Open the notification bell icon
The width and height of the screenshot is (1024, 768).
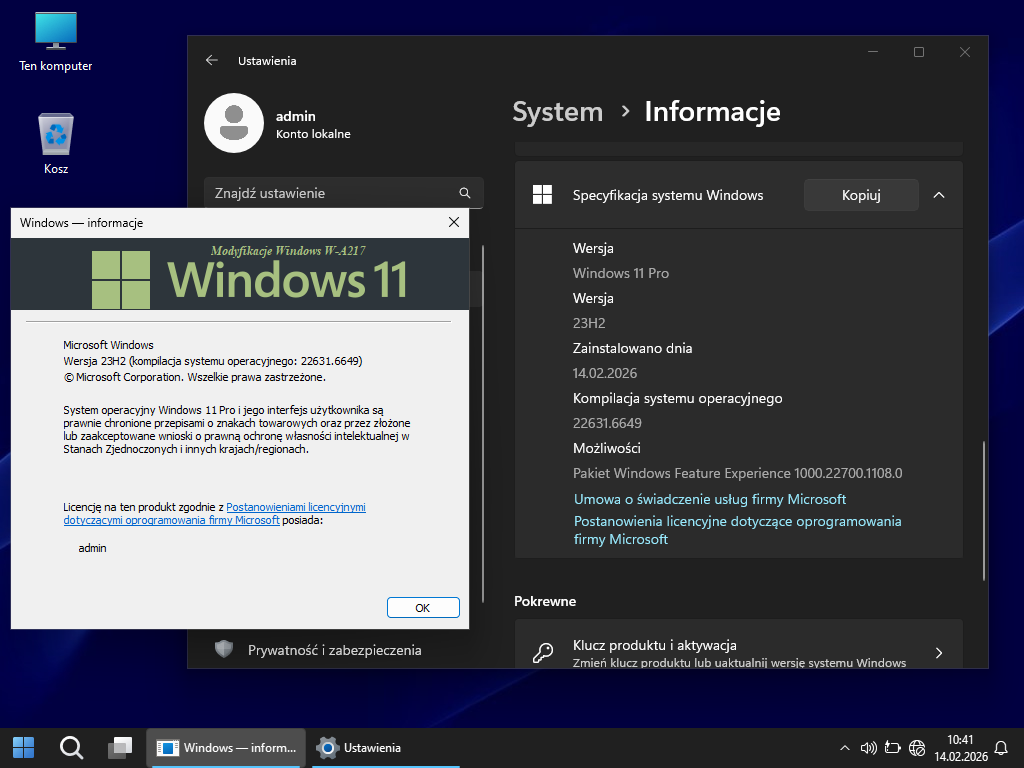click(x=1001, y=747)
